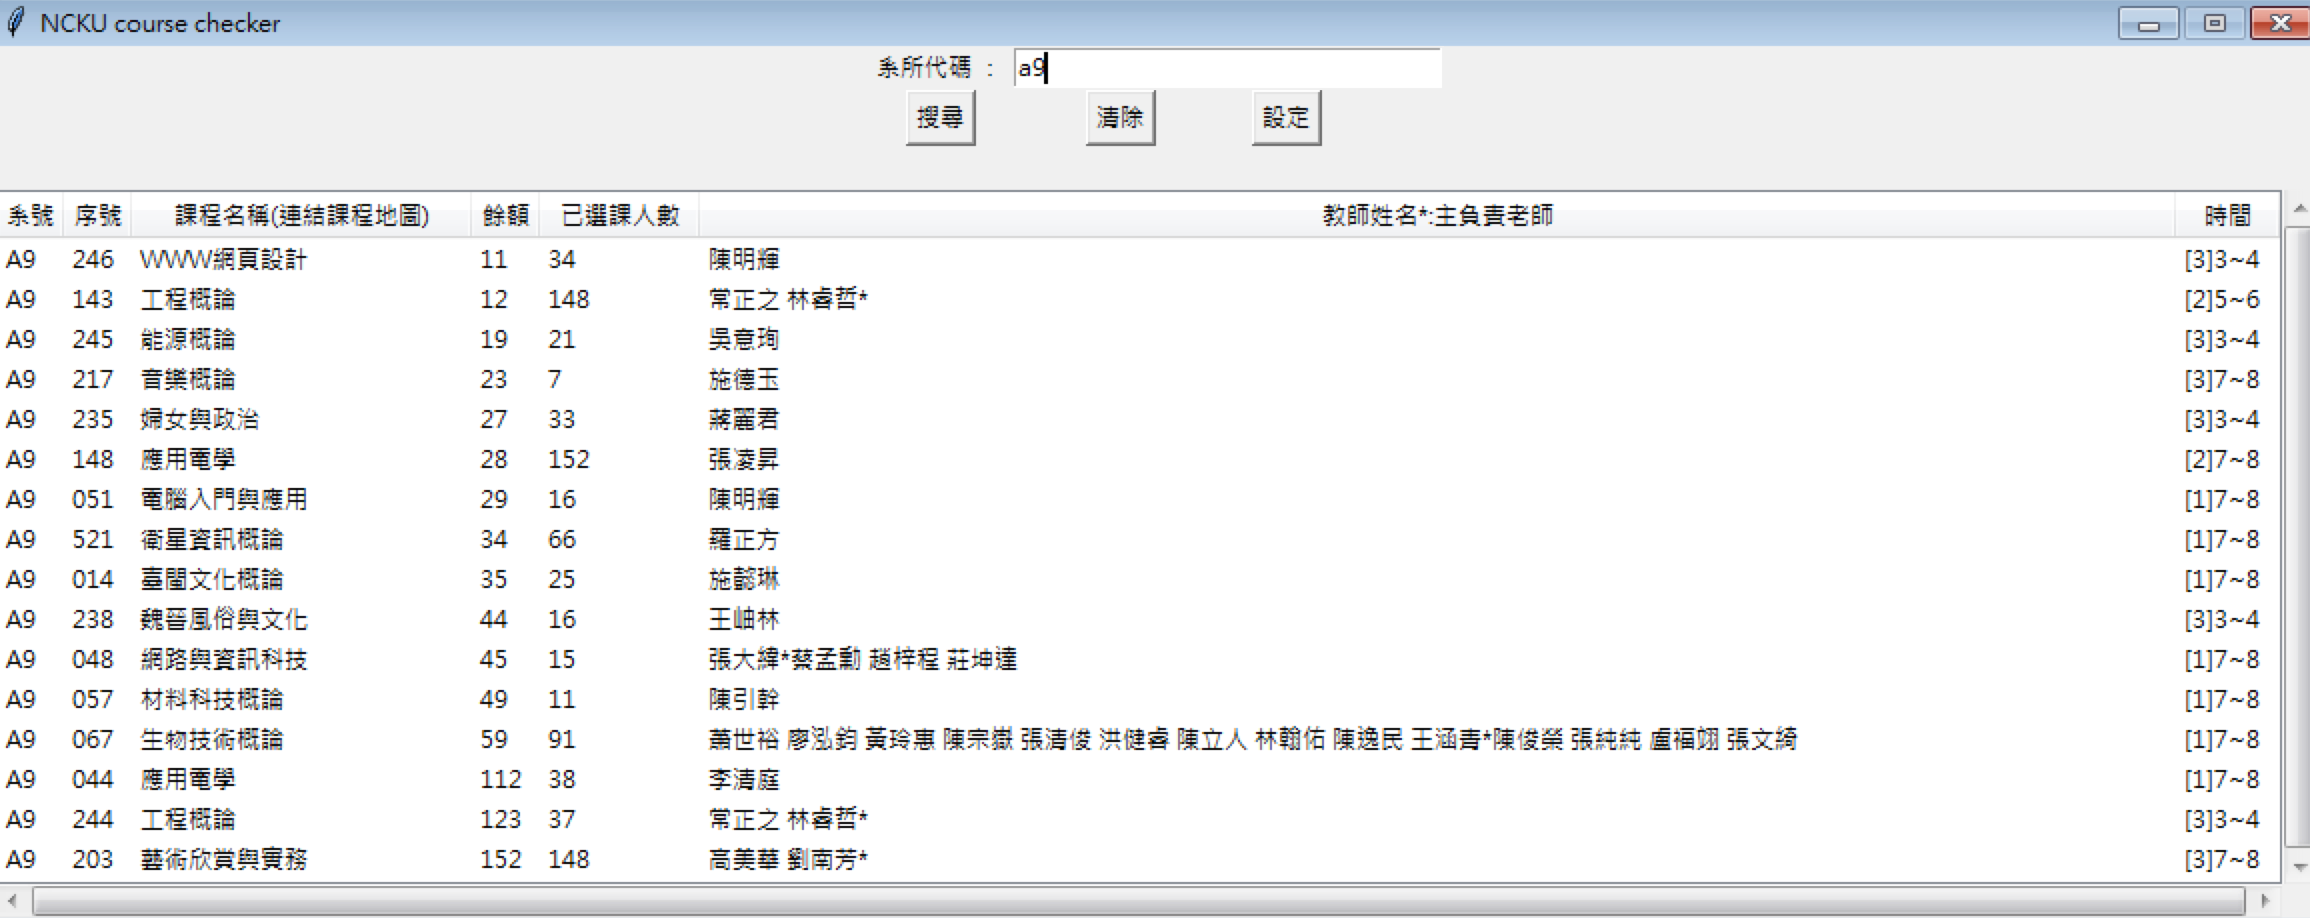Click teacher name 李清庭

pyautogui.click(x=743, y=779)
